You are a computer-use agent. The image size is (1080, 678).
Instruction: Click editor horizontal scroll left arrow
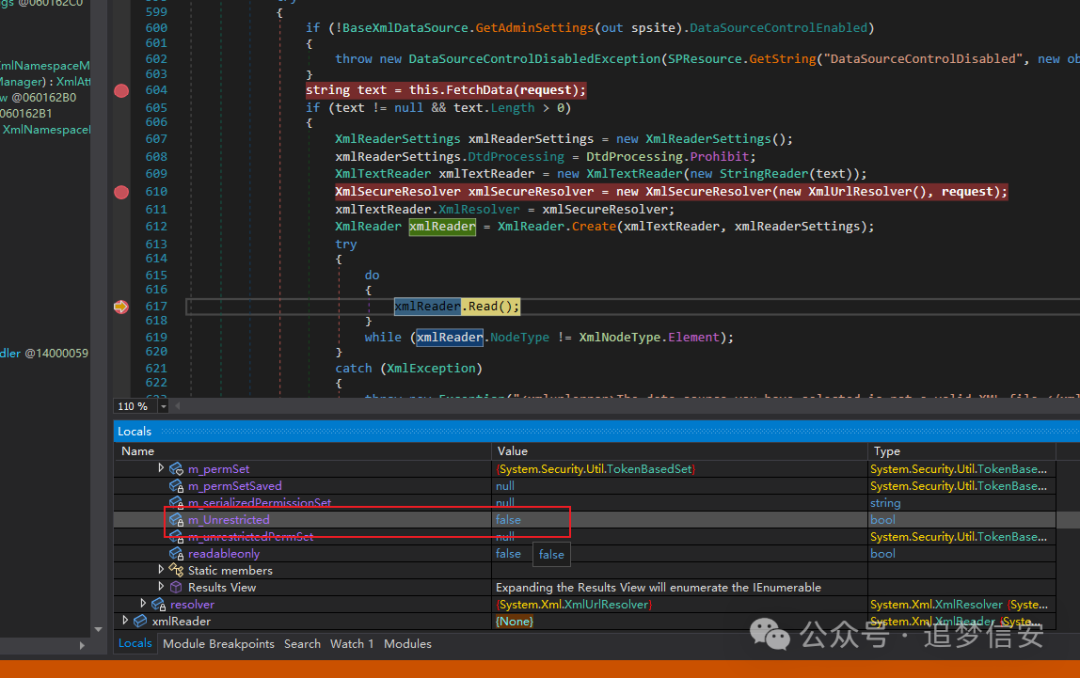(x=178, y=407)
